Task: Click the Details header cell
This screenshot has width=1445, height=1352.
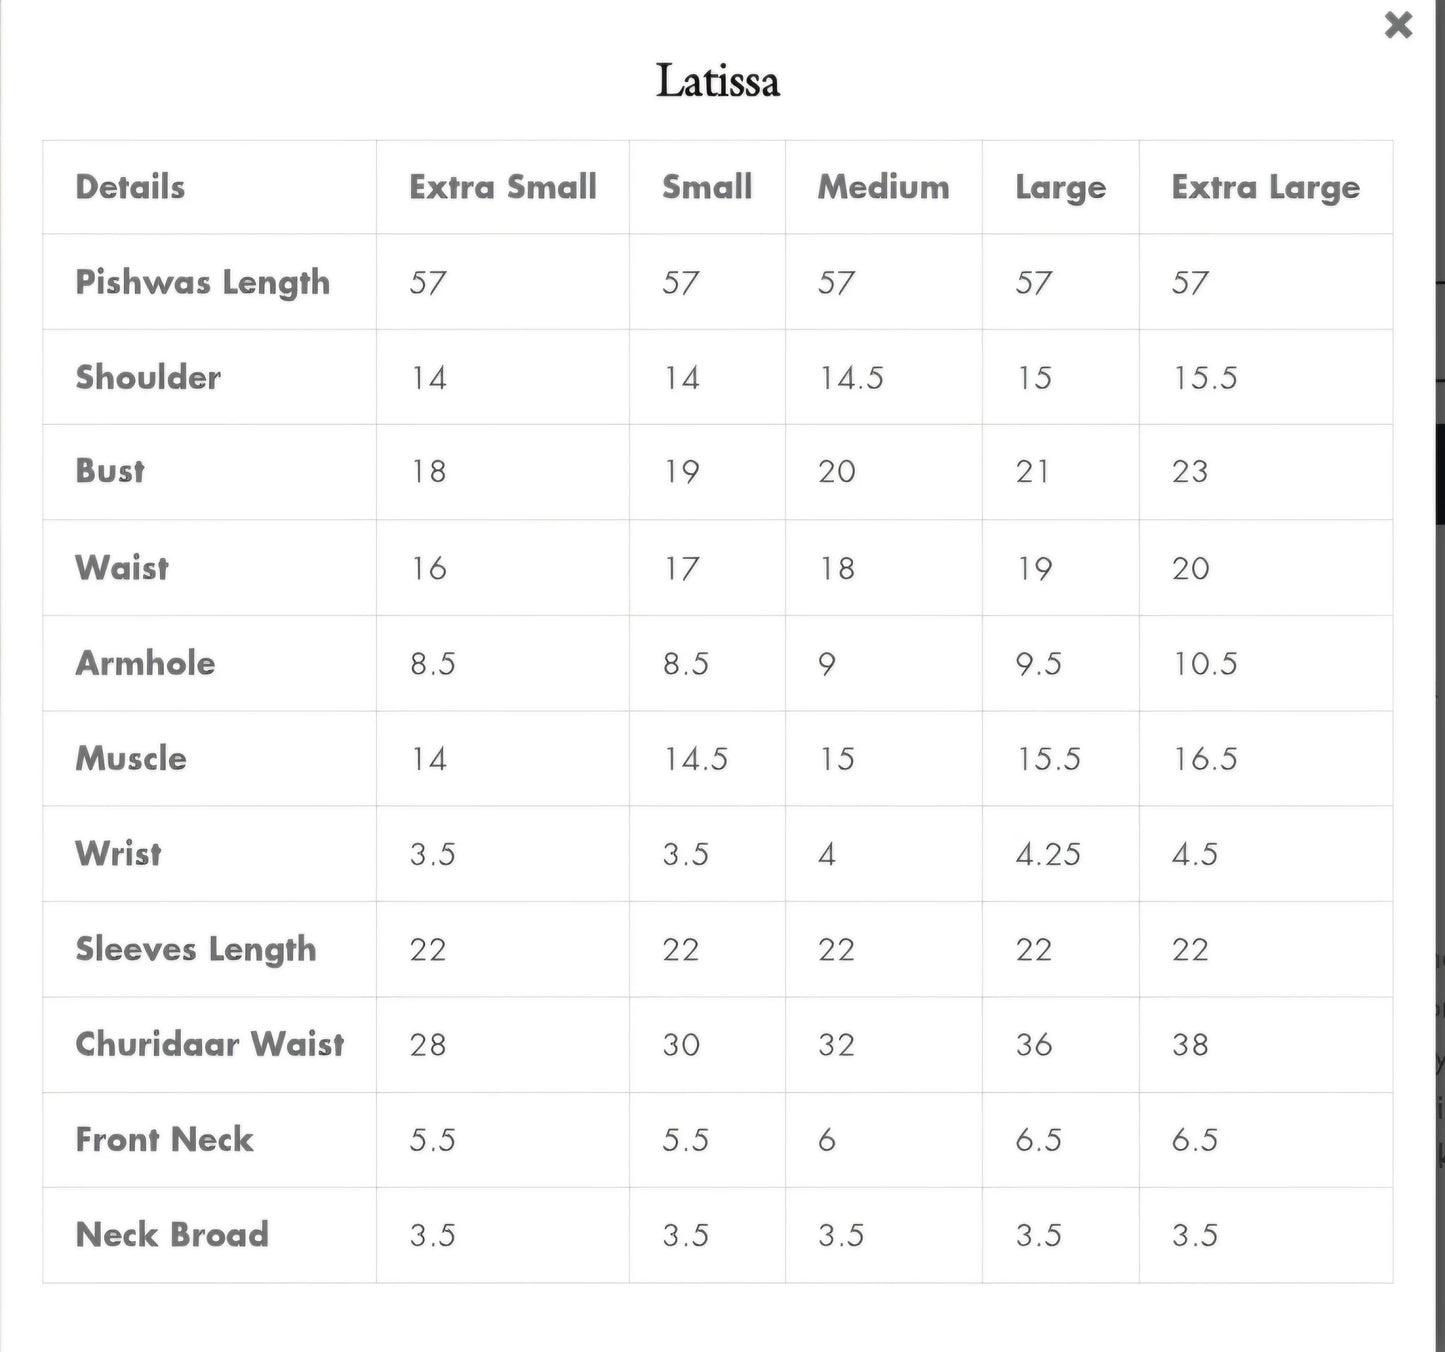Action: click(x=130, y=187)
